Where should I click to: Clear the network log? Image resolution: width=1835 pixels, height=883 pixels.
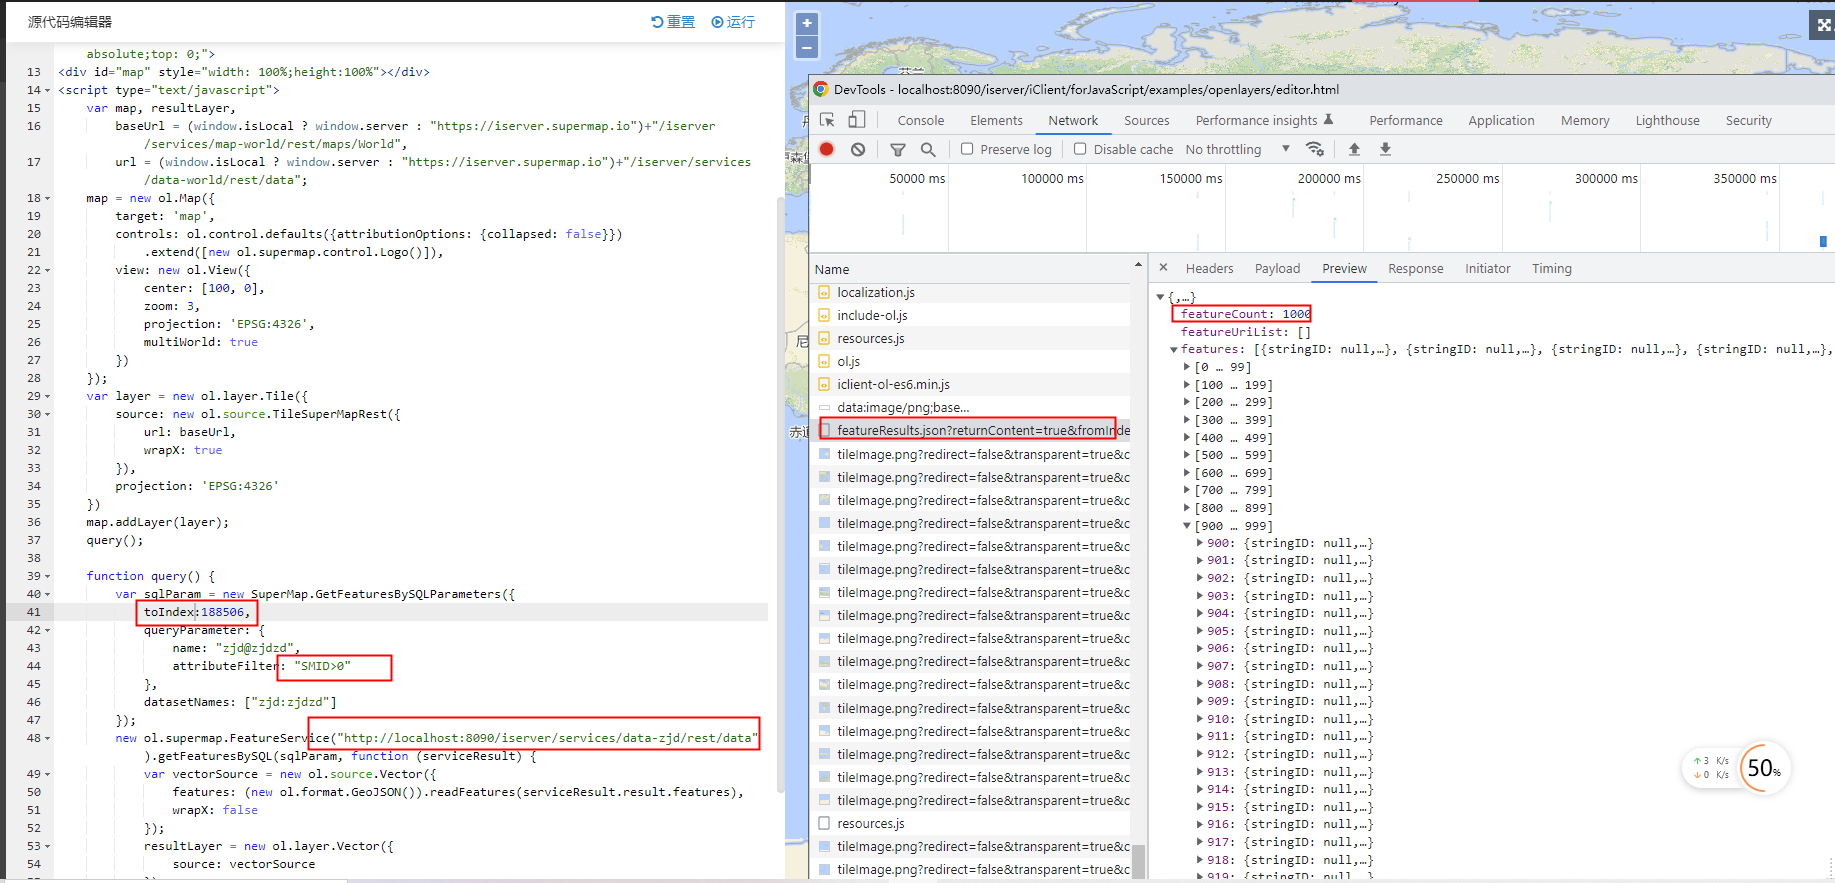858,149
